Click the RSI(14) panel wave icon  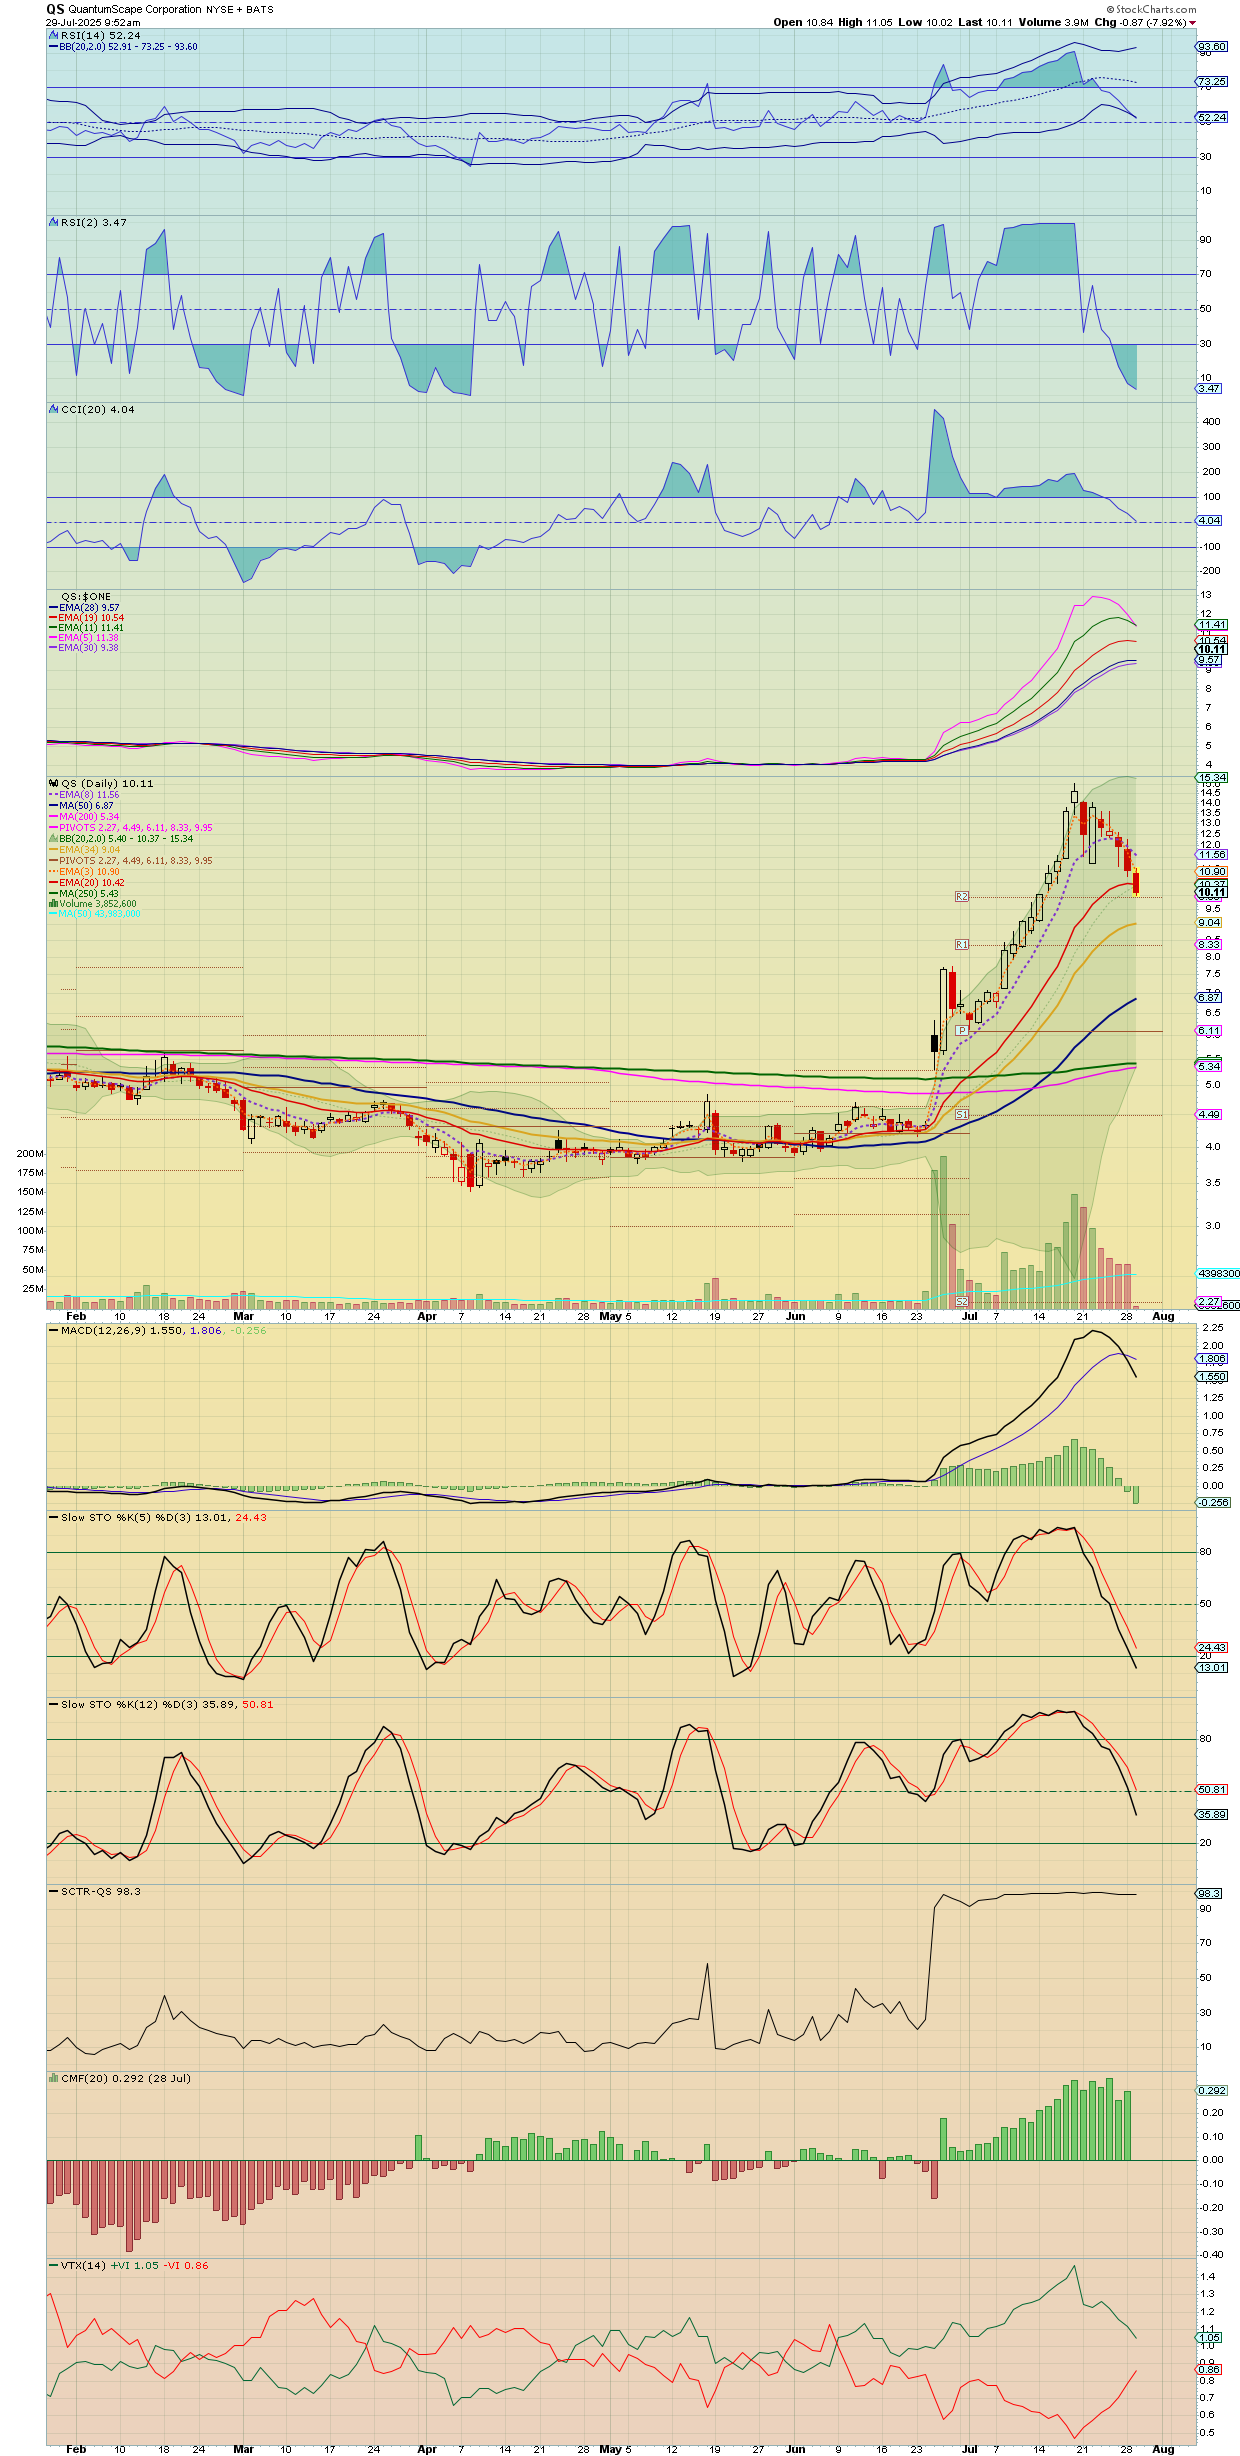(54, 35)
